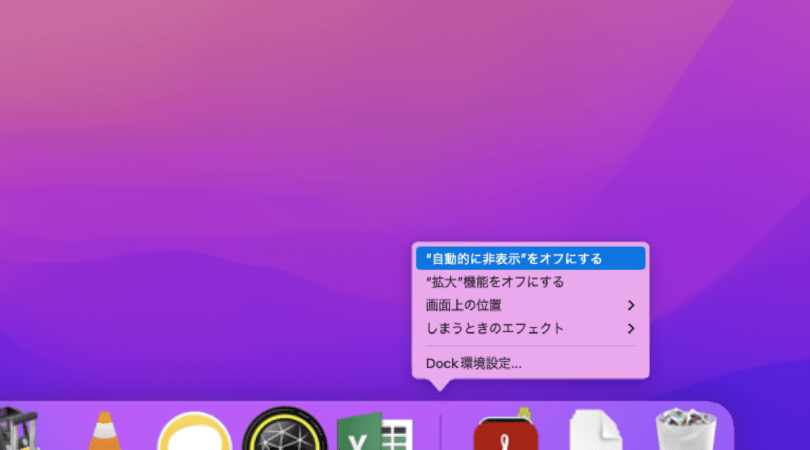Click the Dock separator line
810x450 pixels.
pyautogui.click(x=441, y=431)
